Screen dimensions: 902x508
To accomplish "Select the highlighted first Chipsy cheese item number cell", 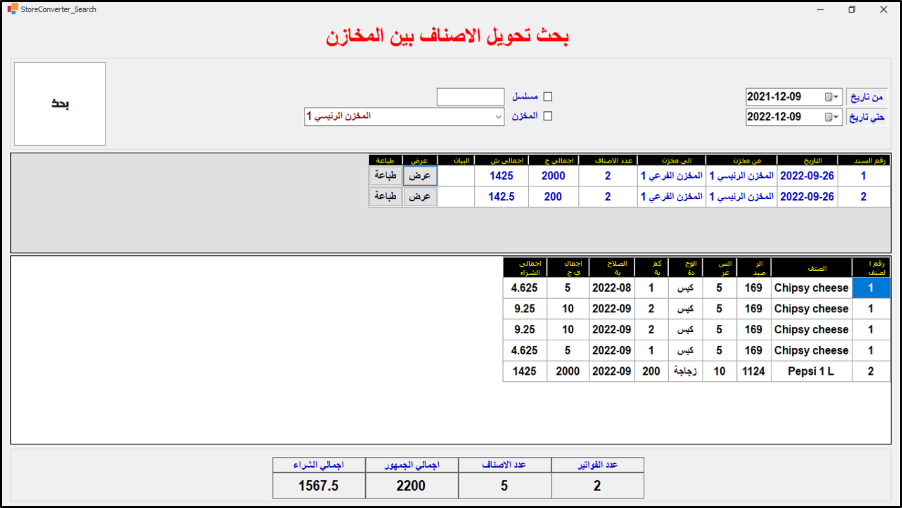I will [870, 287].
